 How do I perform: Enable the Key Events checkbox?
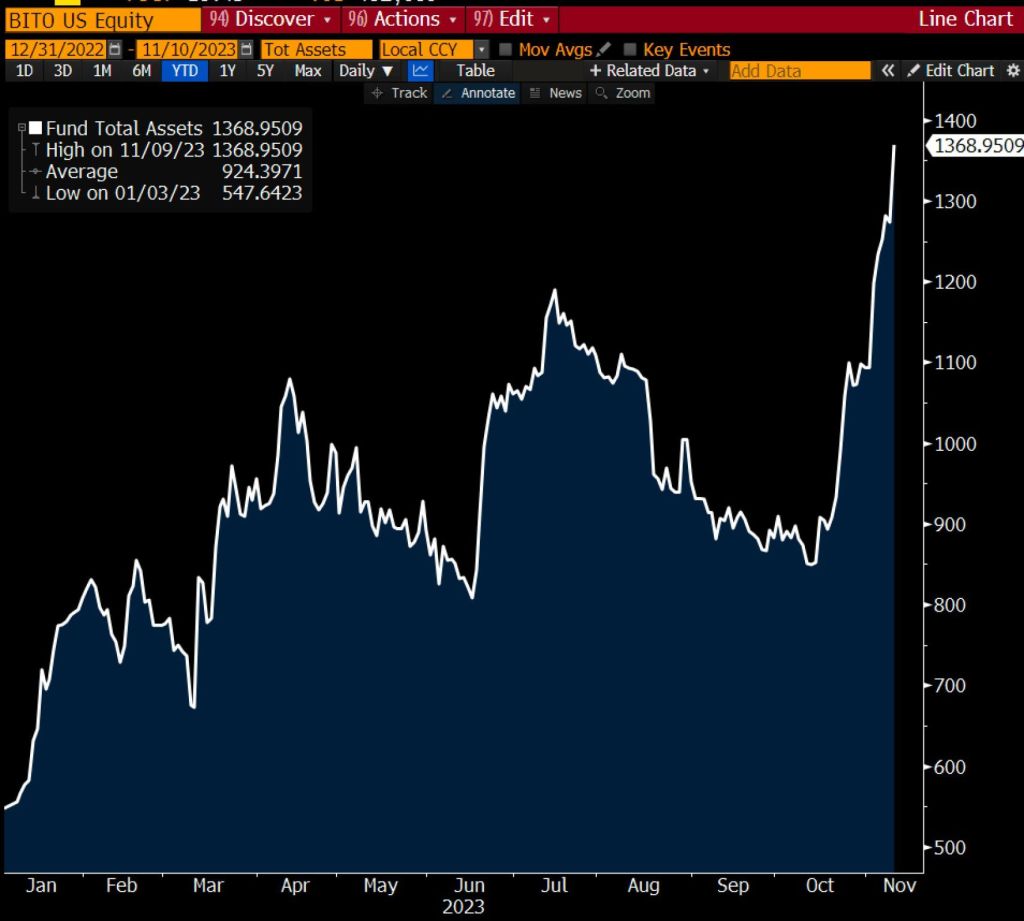tap(630, 49)
